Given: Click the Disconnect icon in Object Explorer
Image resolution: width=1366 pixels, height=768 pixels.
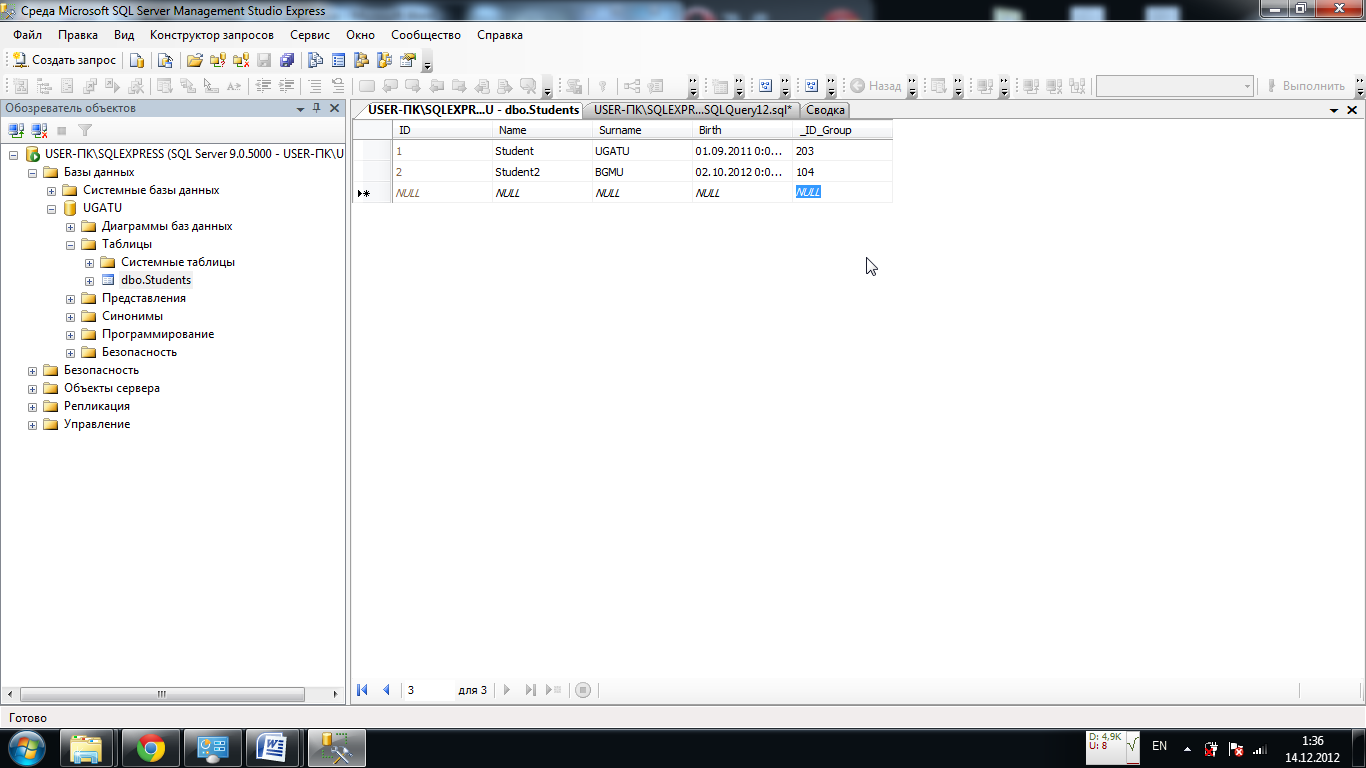Looking at the screenshot, I should coord(39,130).
